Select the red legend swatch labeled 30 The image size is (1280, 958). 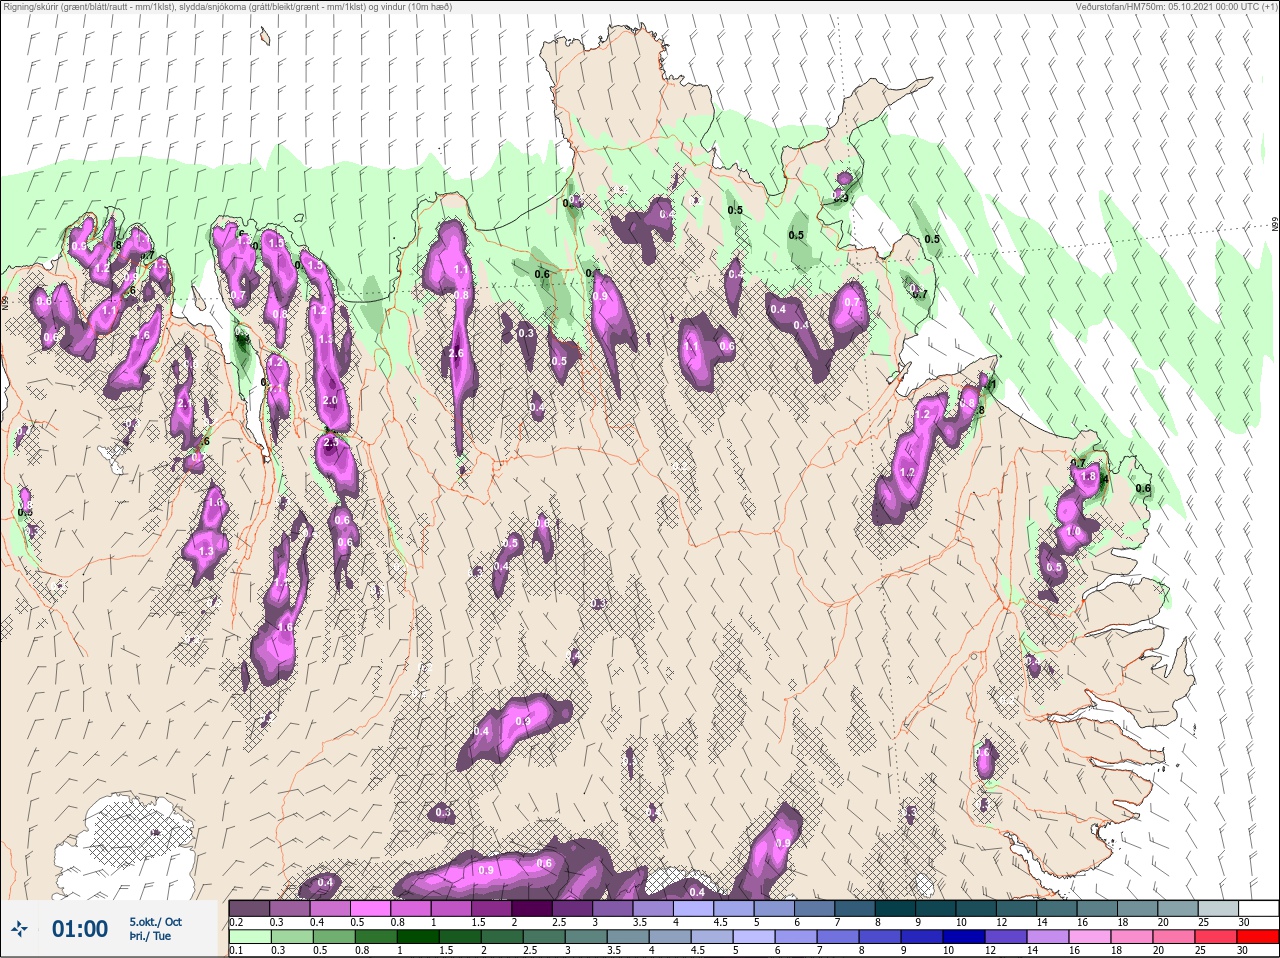pyautogui.click(x=1258, y=936)
